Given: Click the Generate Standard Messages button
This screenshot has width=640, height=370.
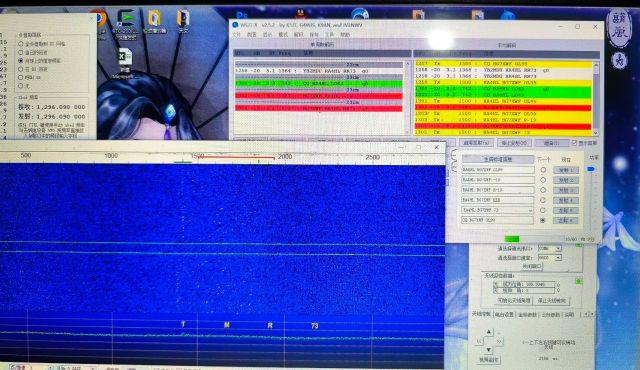Looking at the screenshot, I should pos(498,159).
